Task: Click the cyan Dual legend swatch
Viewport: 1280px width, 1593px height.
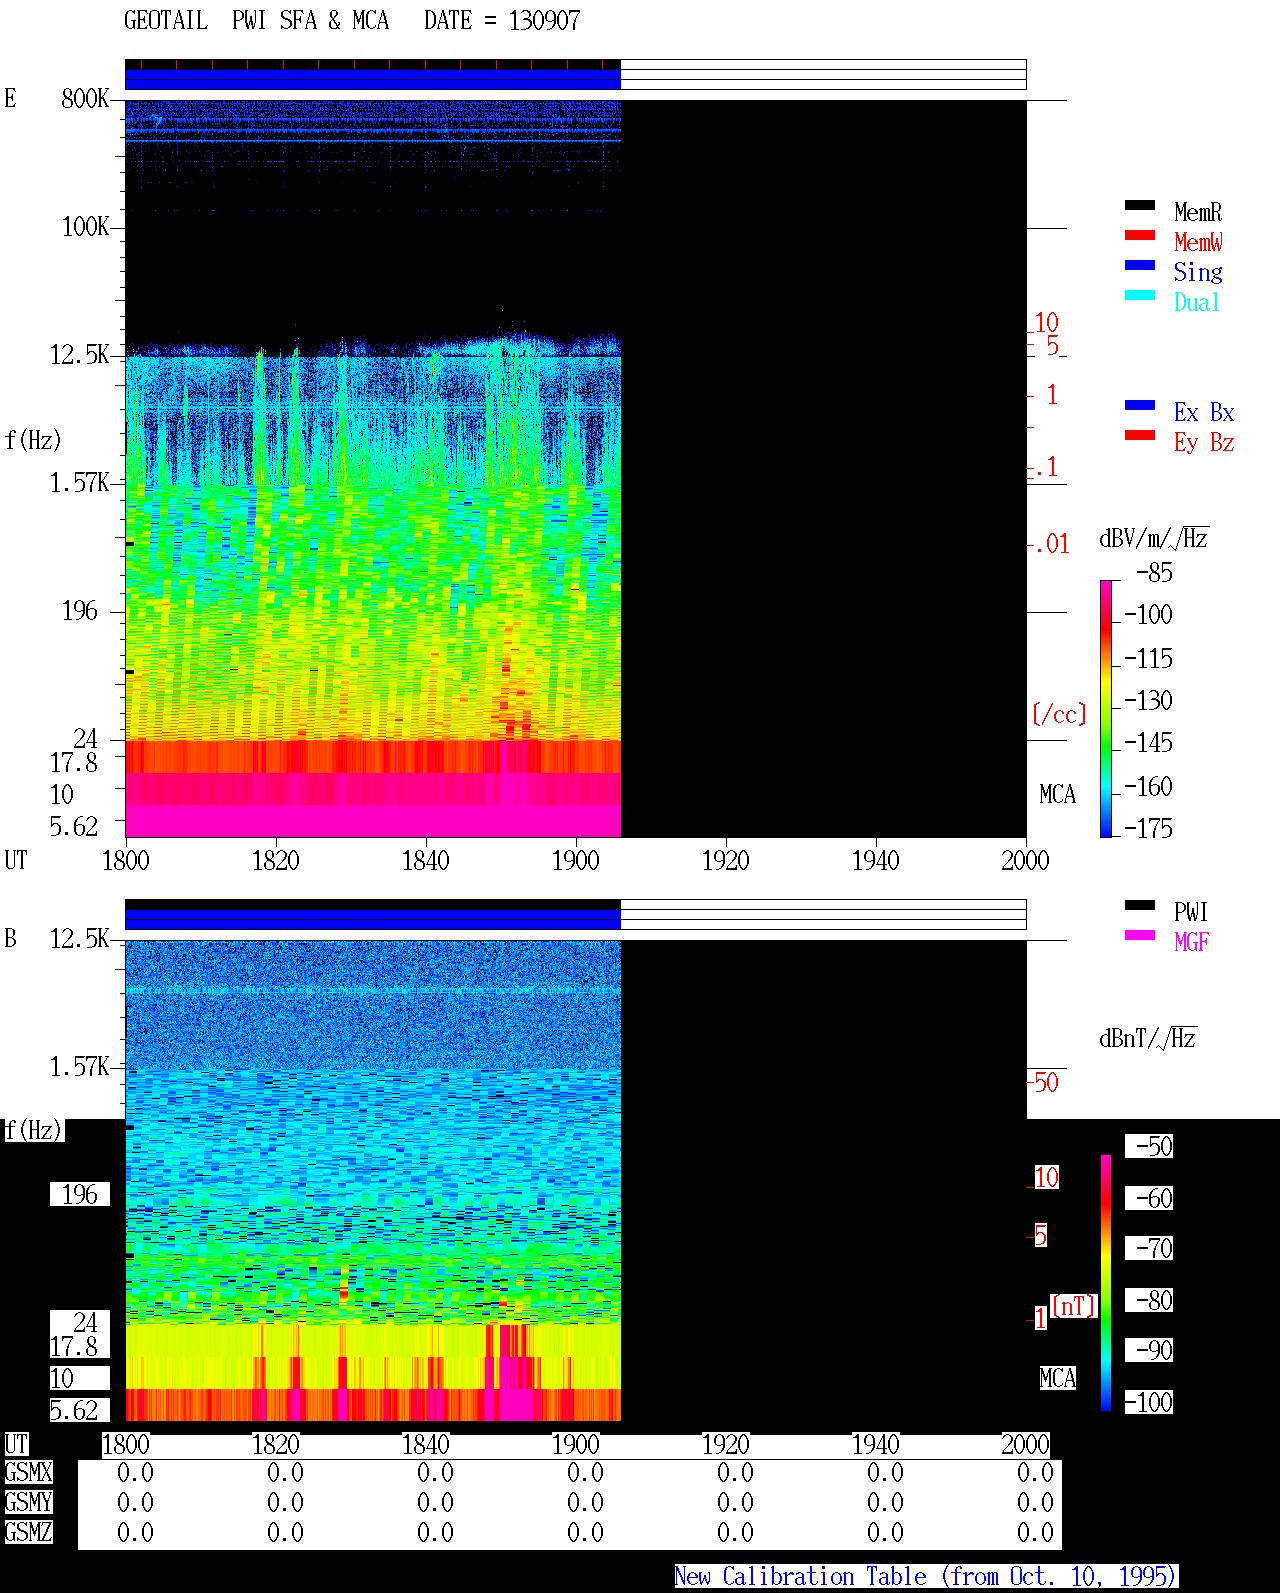Action: tap(1140, 295)
